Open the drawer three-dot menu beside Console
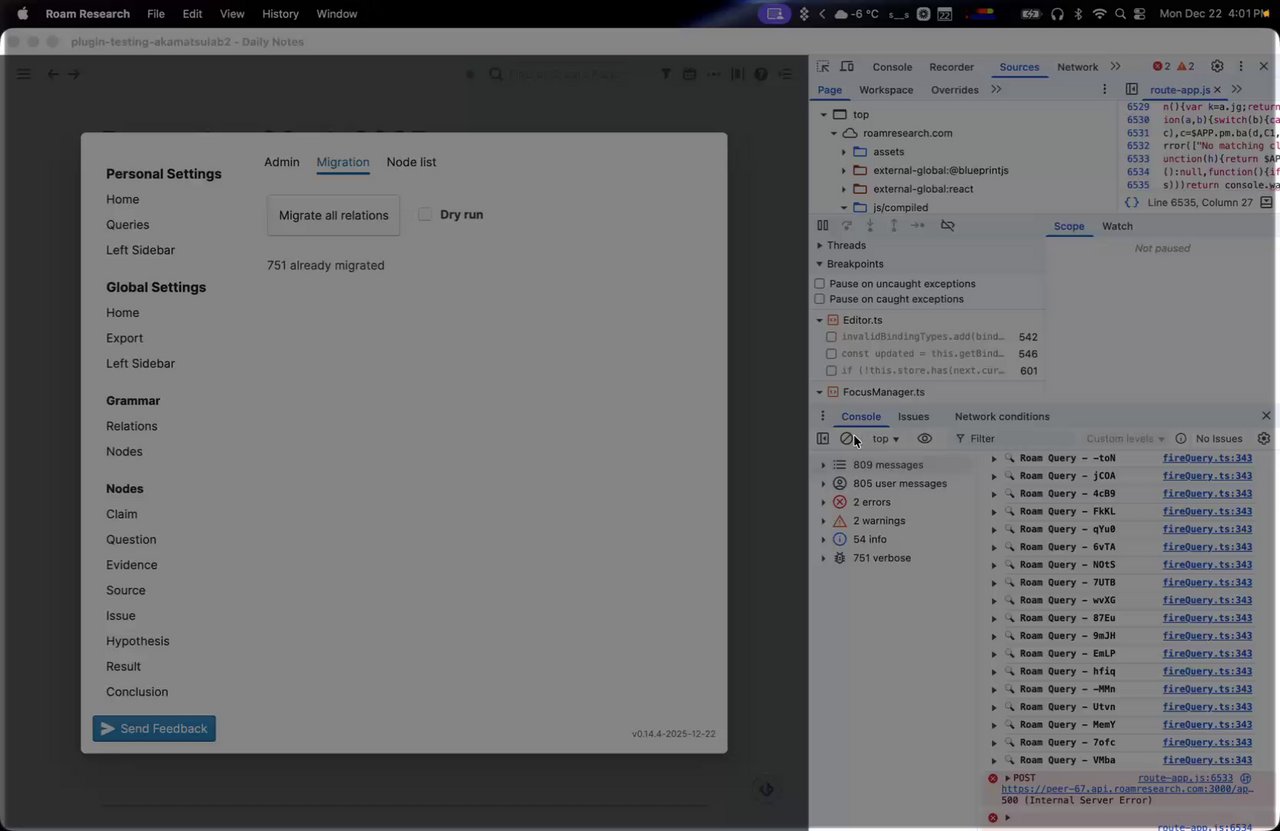The height and width of the screenshot is (831, 1280). [823, 417]
